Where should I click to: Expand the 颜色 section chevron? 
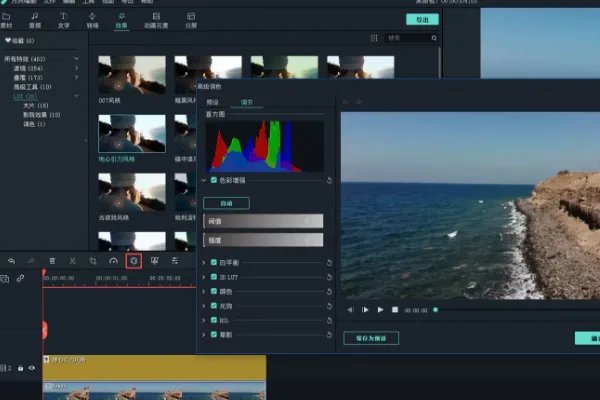204,291
